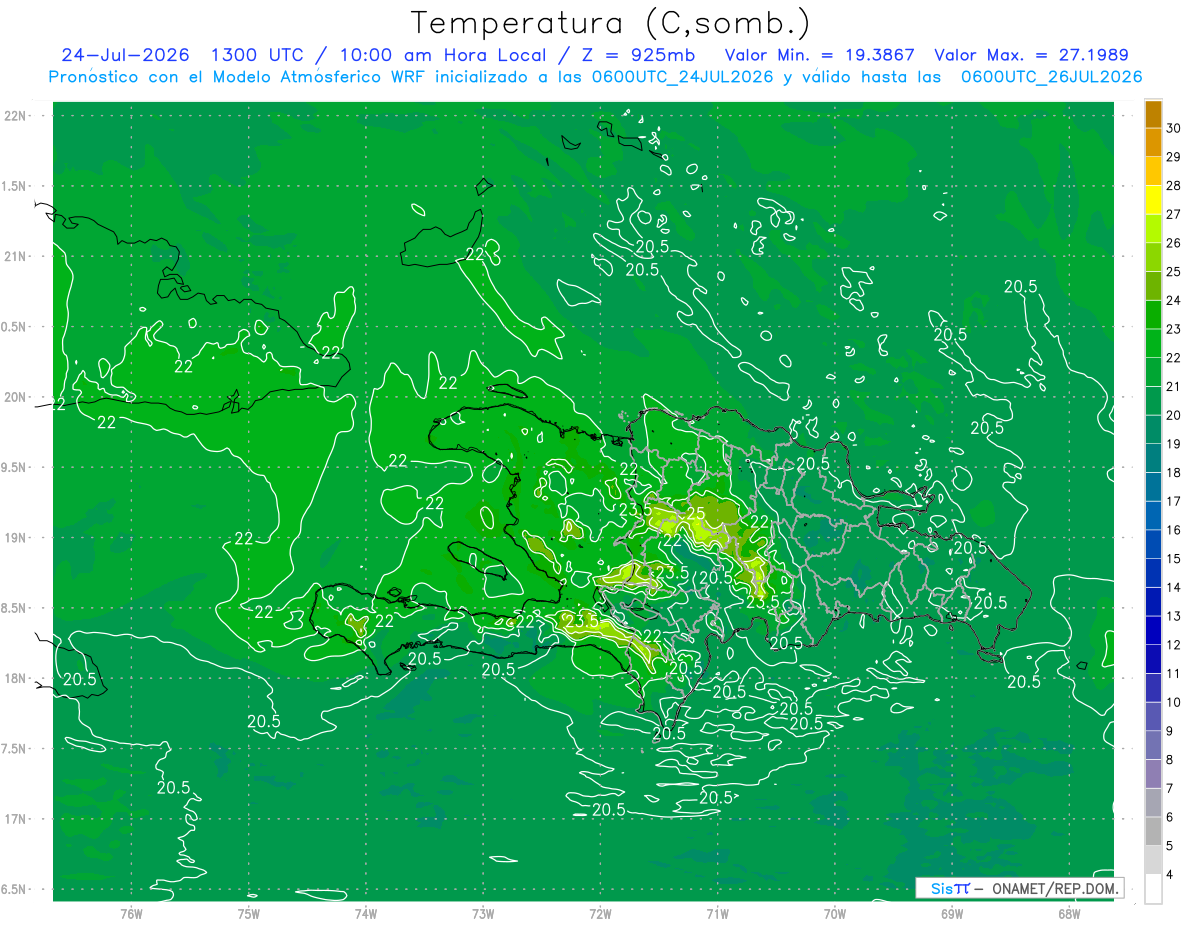Click the '68W' longitude axis label
The height and width of the screenshot is (927, 1200).
pyautogui.click(x=1068, y=913)
